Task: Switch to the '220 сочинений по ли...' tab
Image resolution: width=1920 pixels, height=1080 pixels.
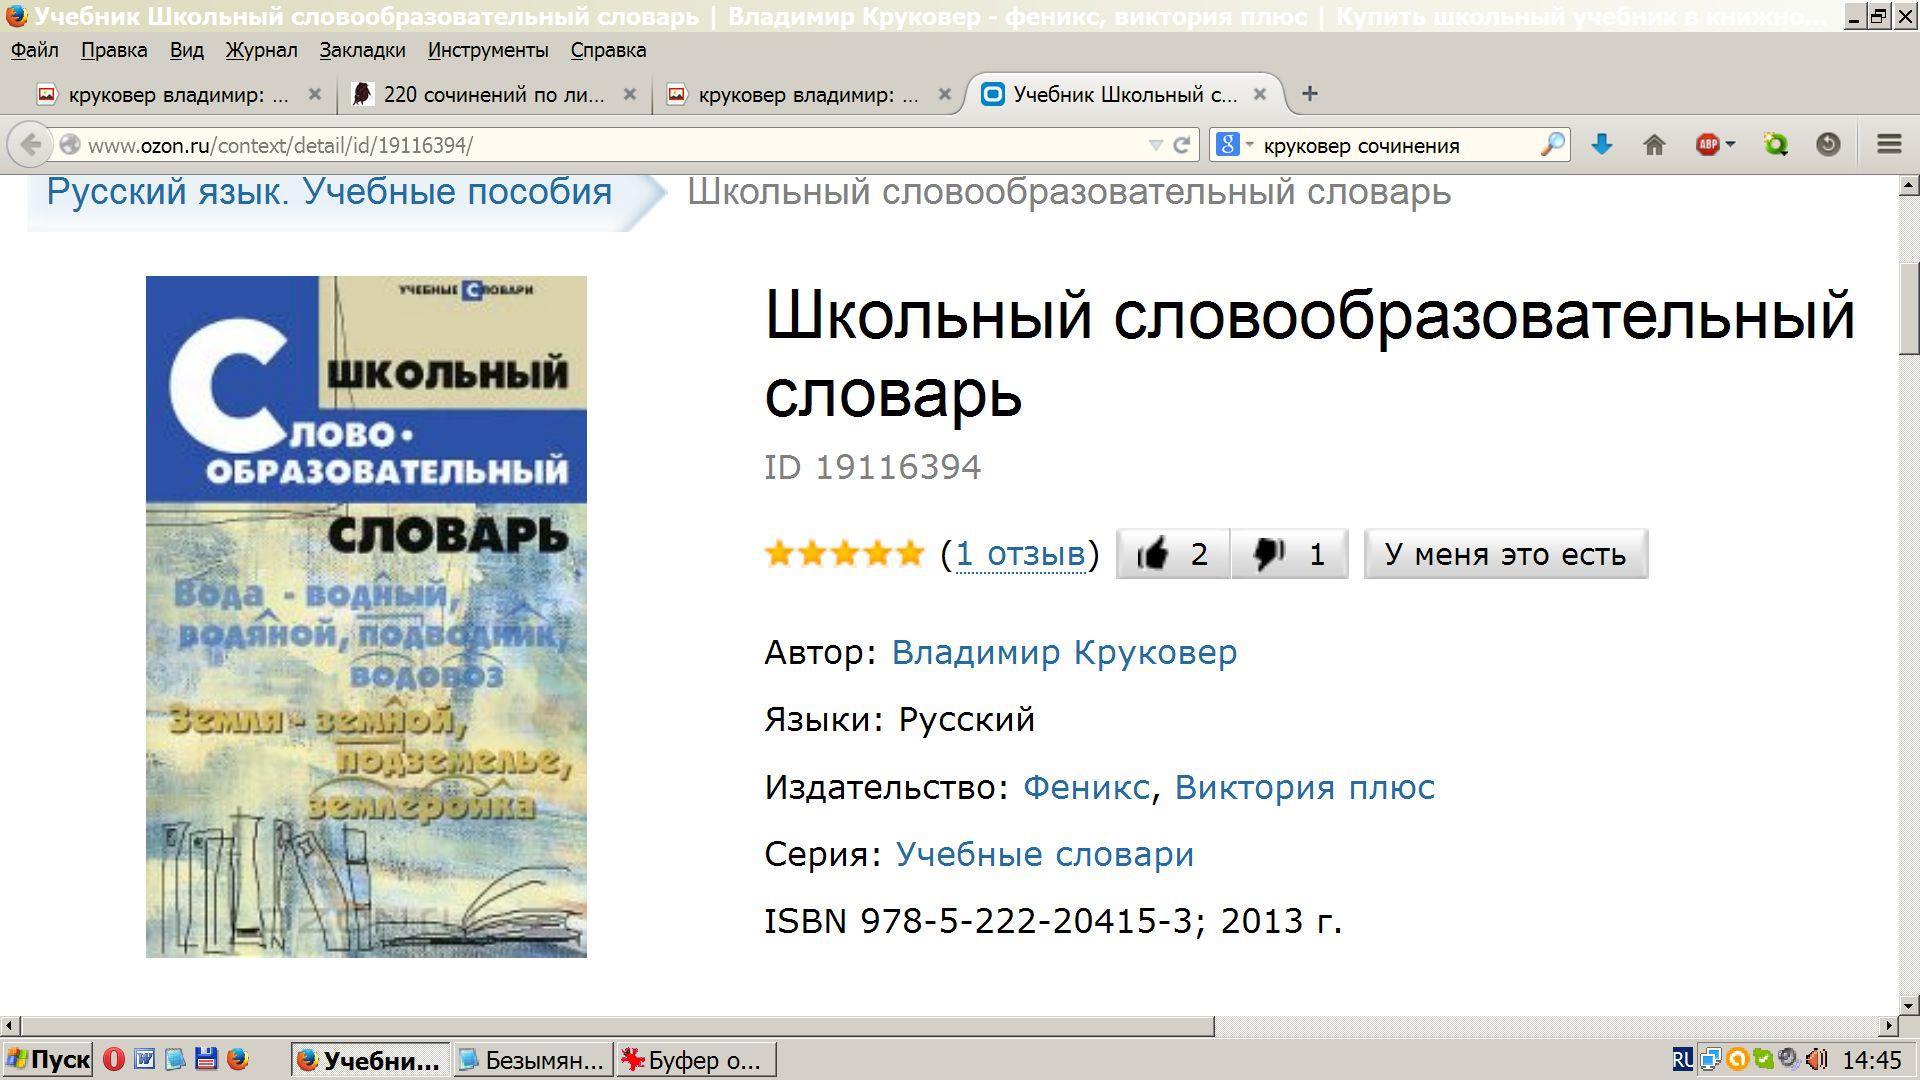Action: (x=495, y=94)
